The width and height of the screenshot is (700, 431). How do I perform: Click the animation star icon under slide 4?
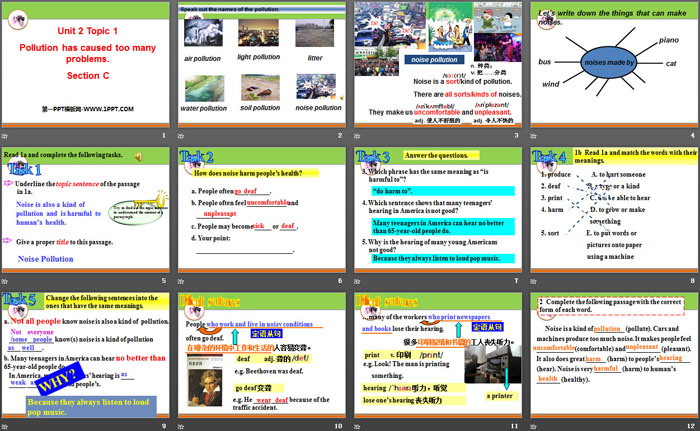tap(533, 136)
